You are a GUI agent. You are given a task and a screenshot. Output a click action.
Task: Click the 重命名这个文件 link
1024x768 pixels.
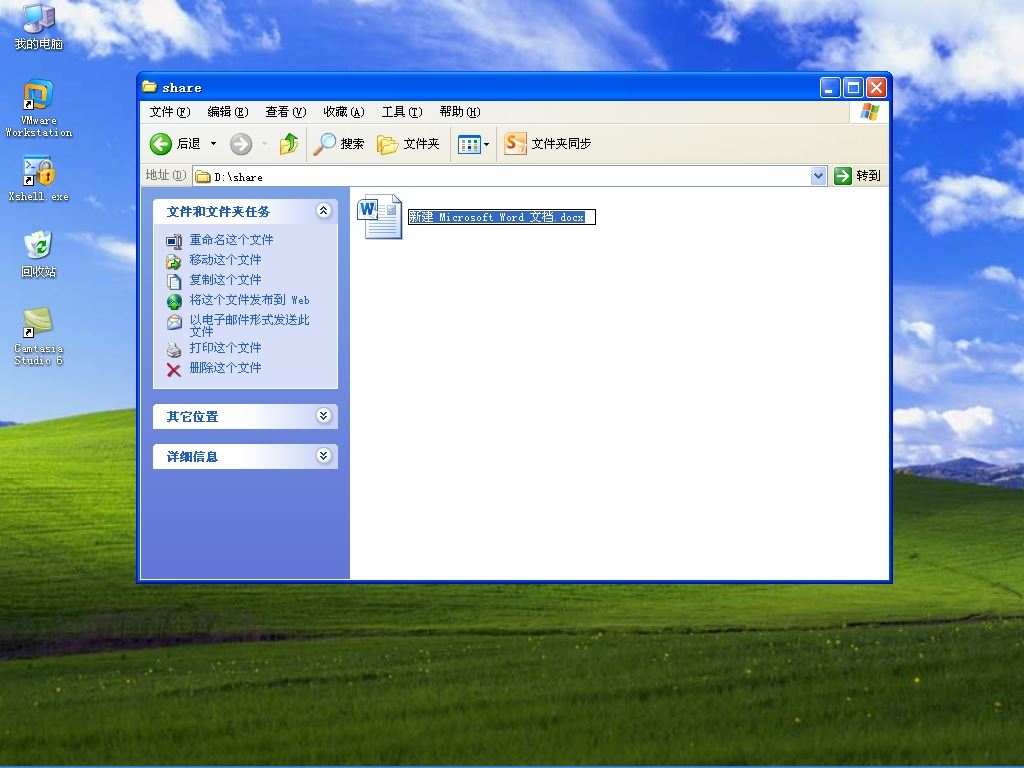[231, 240]
